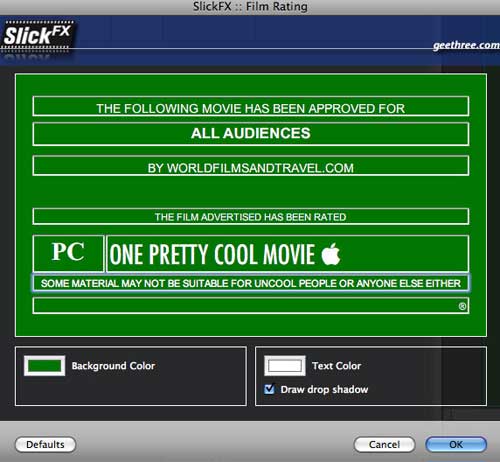The height and width of the screenshot is (462, 500).
Task: Toggle the Draw drop shadow checkbox
Action: (x=269, y=389)
